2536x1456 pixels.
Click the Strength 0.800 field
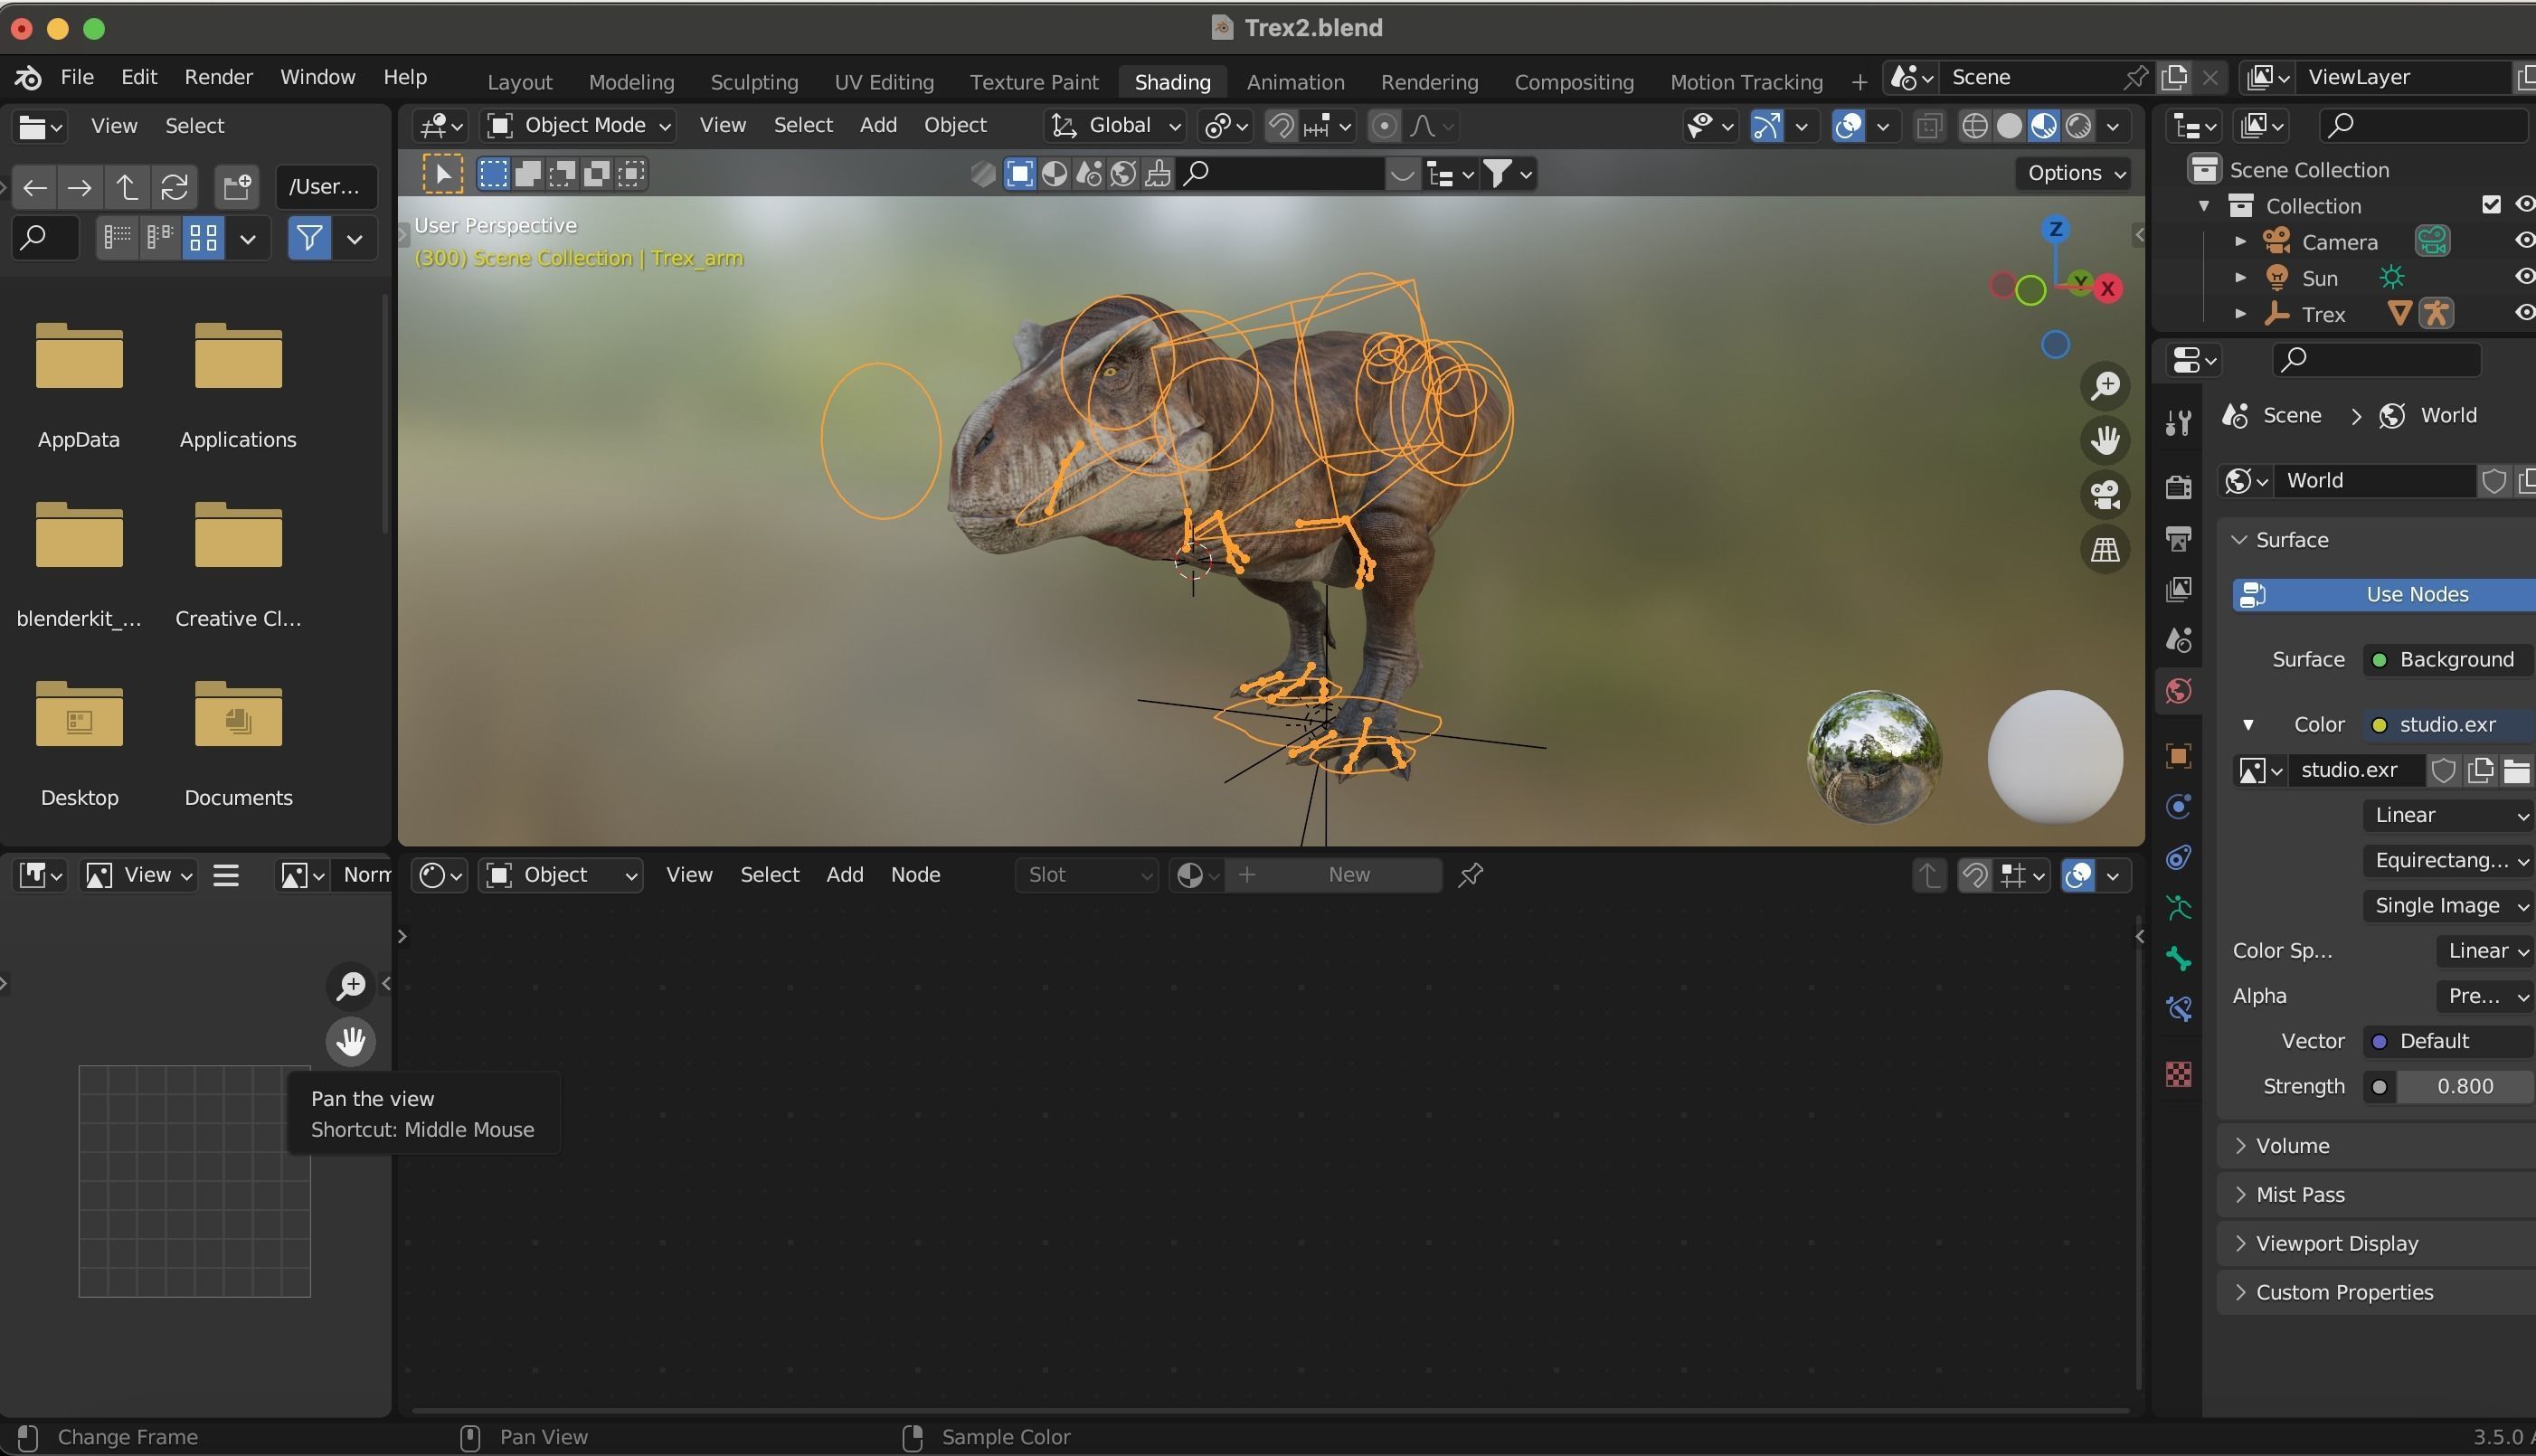tap(2465, 1086)
